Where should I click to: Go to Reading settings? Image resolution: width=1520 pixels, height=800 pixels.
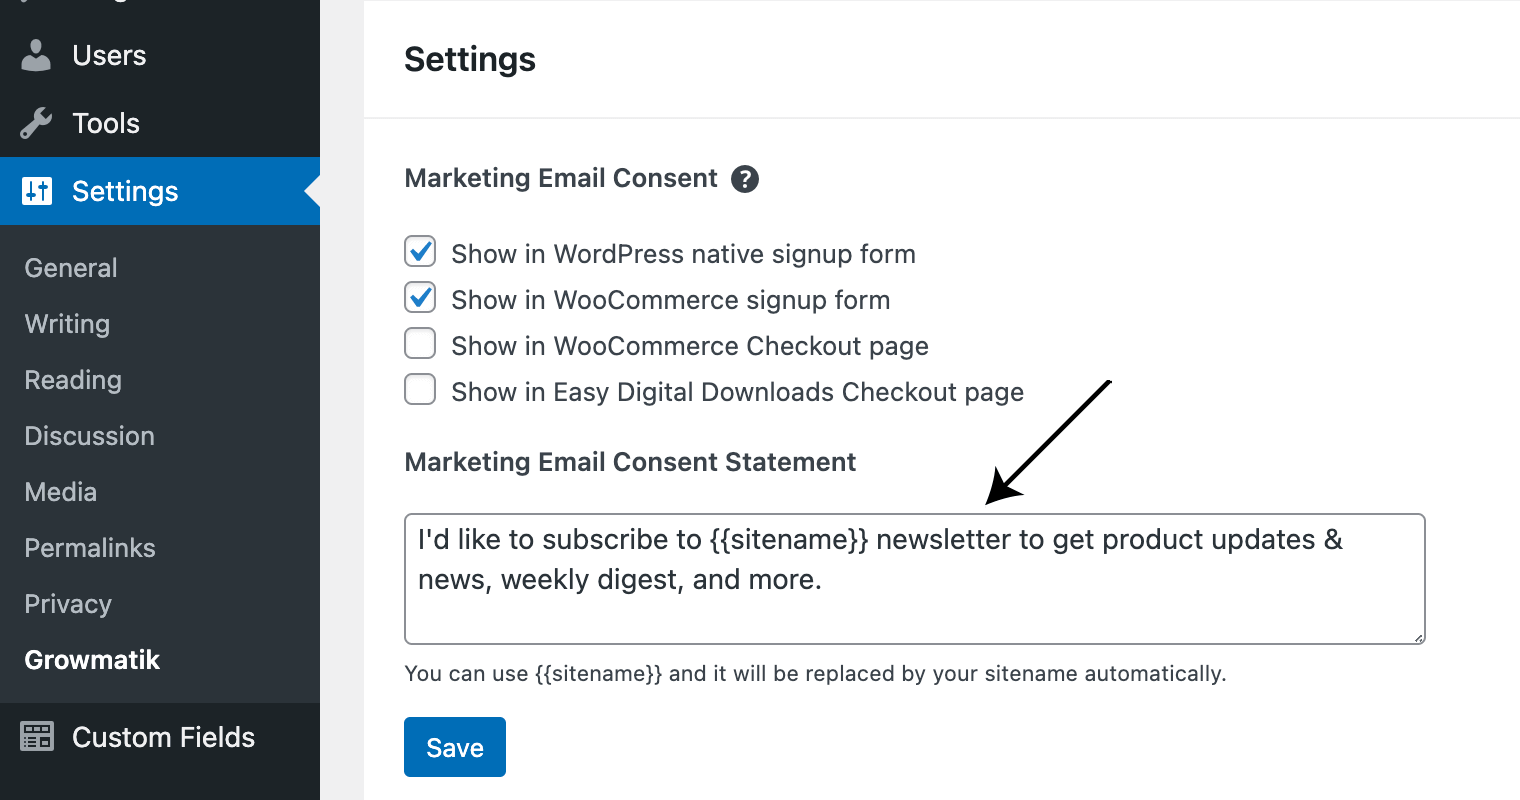(x=73, y=380)
